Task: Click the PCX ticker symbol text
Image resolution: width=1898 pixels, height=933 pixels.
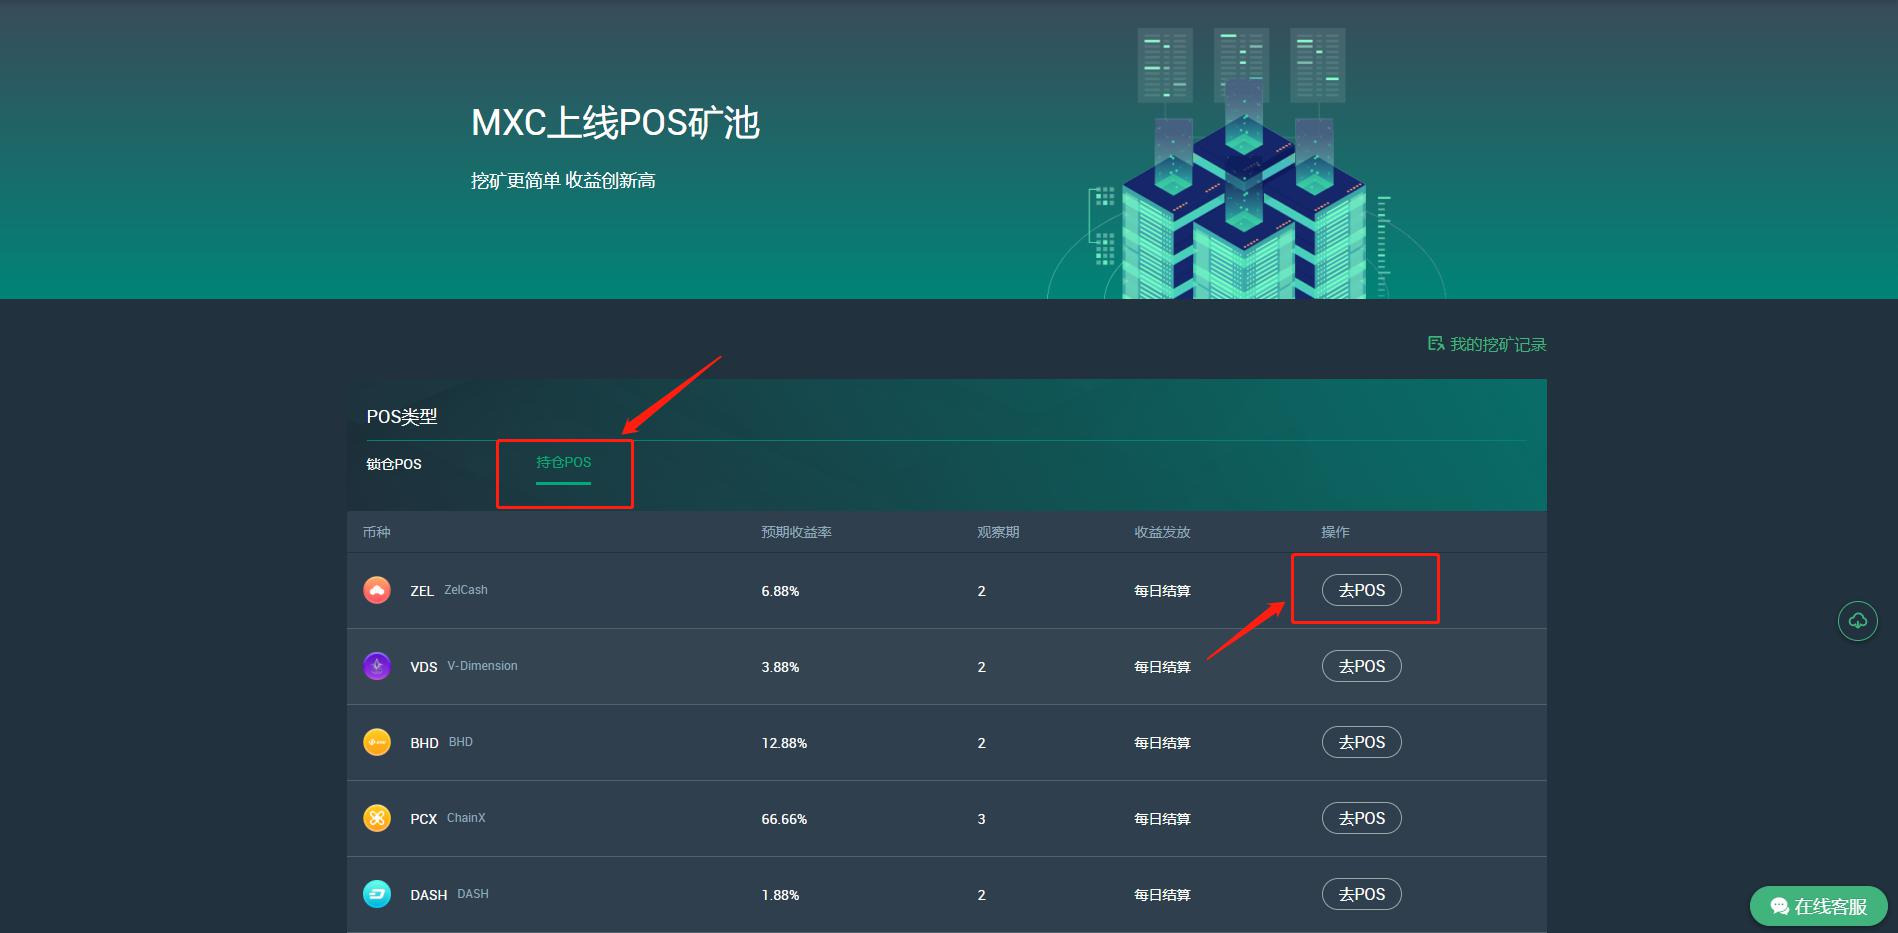Action: point(424,819)
